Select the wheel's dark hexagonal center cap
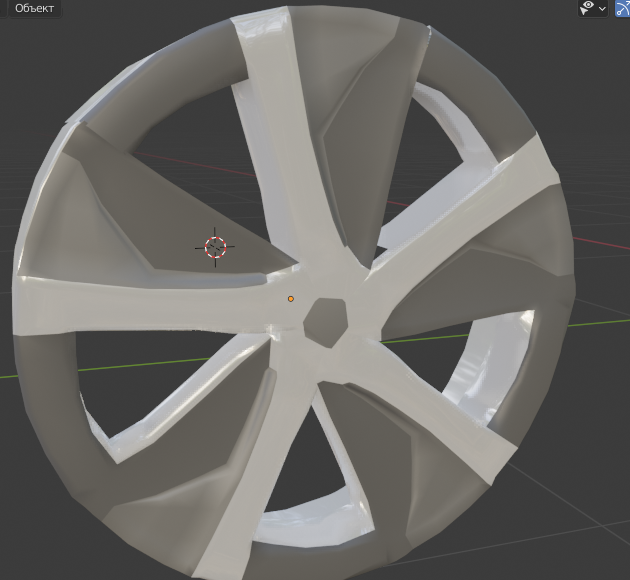Viewport: 630px width, 580px height. 325,323
